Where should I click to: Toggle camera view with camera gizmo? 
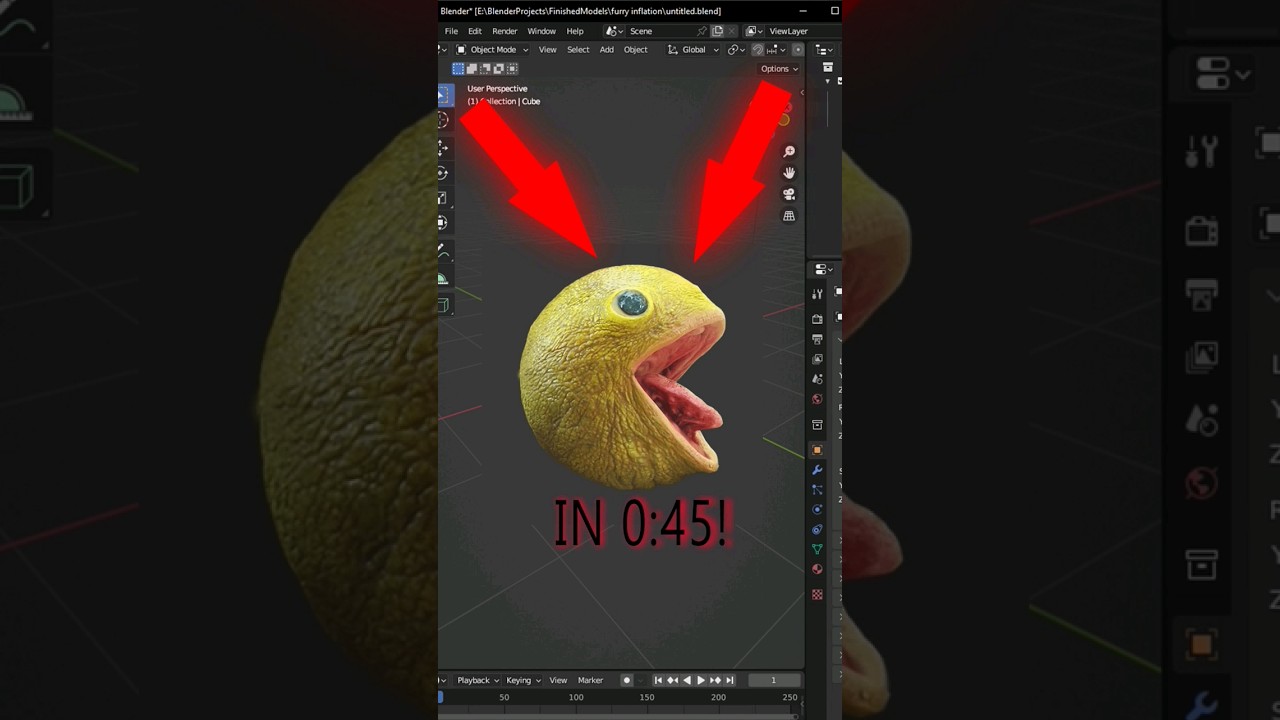click(x=789, y=194)
